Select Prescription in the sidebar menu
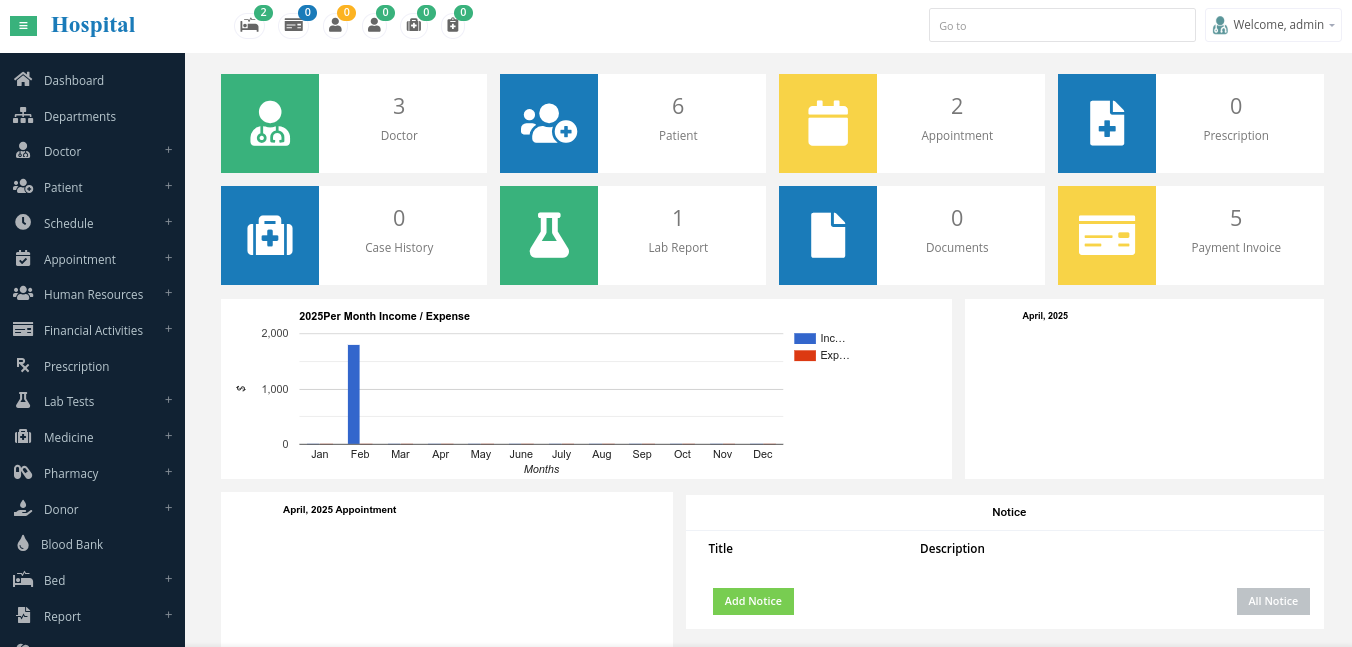The width and height of the screenshot is (1352, 647). [76, 366]
